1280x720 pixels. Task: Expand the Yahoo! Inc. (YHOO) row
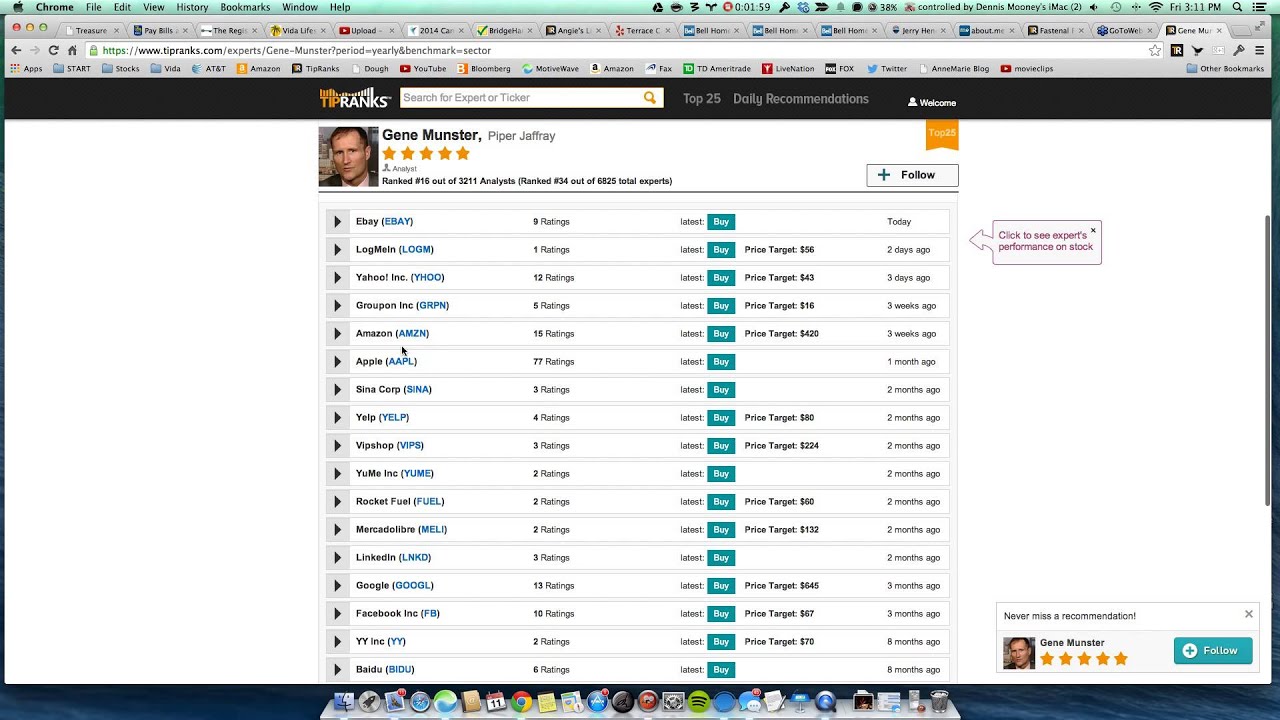tap(337, 278)
